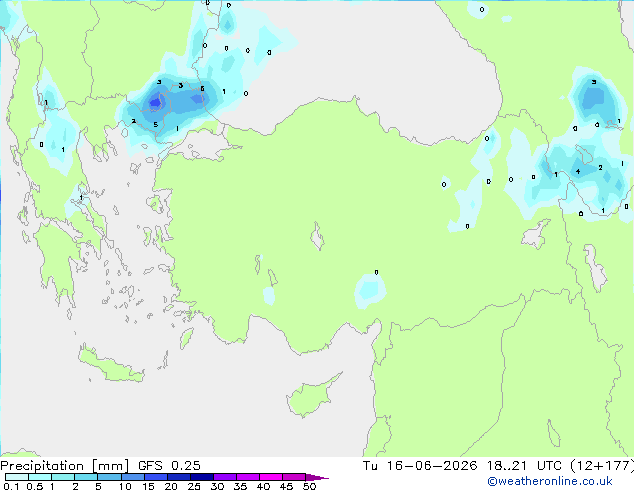The height and width of the screenshot is (490, 634).
Task: Click the weatheronline.co.uk copyright link
Action: (x=550, y=481)
